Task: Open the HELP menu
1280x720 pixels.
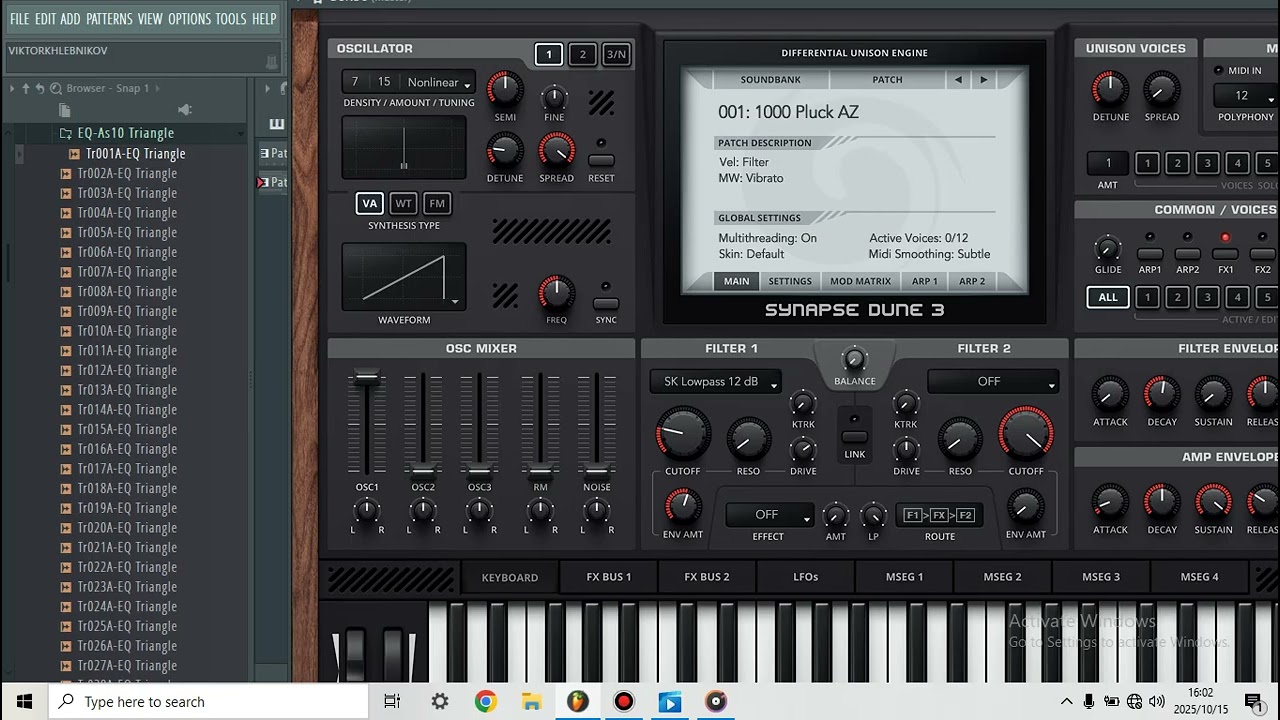Action: (x=264, y=19)
